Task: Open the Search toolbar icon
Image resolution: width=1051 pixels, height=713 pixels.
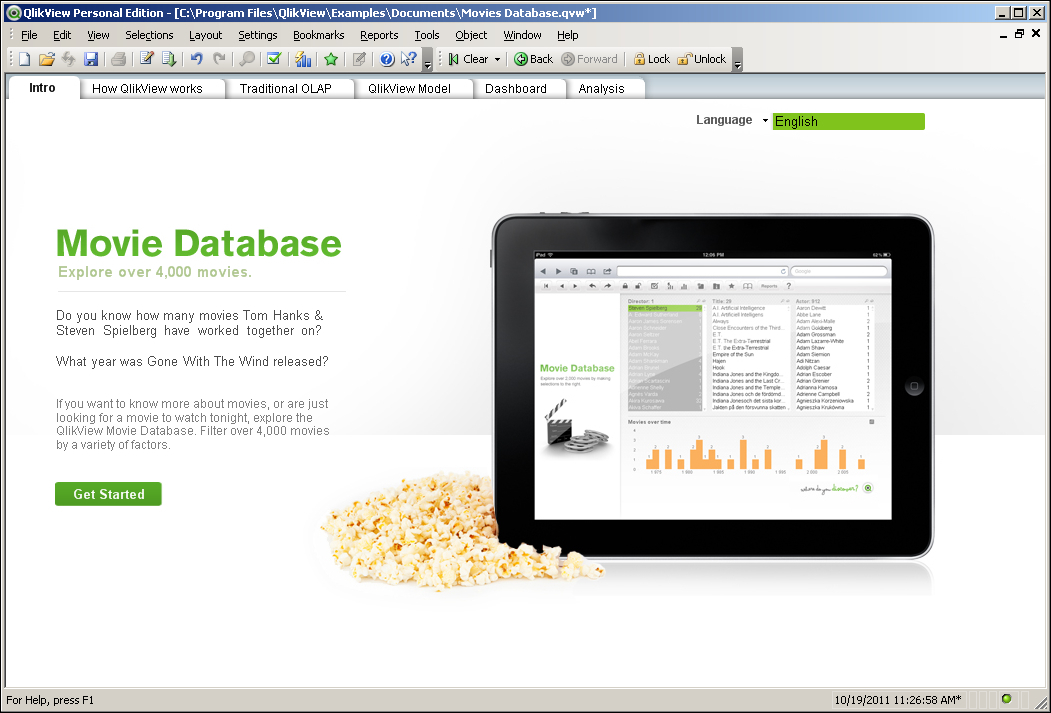Action: 245,59
